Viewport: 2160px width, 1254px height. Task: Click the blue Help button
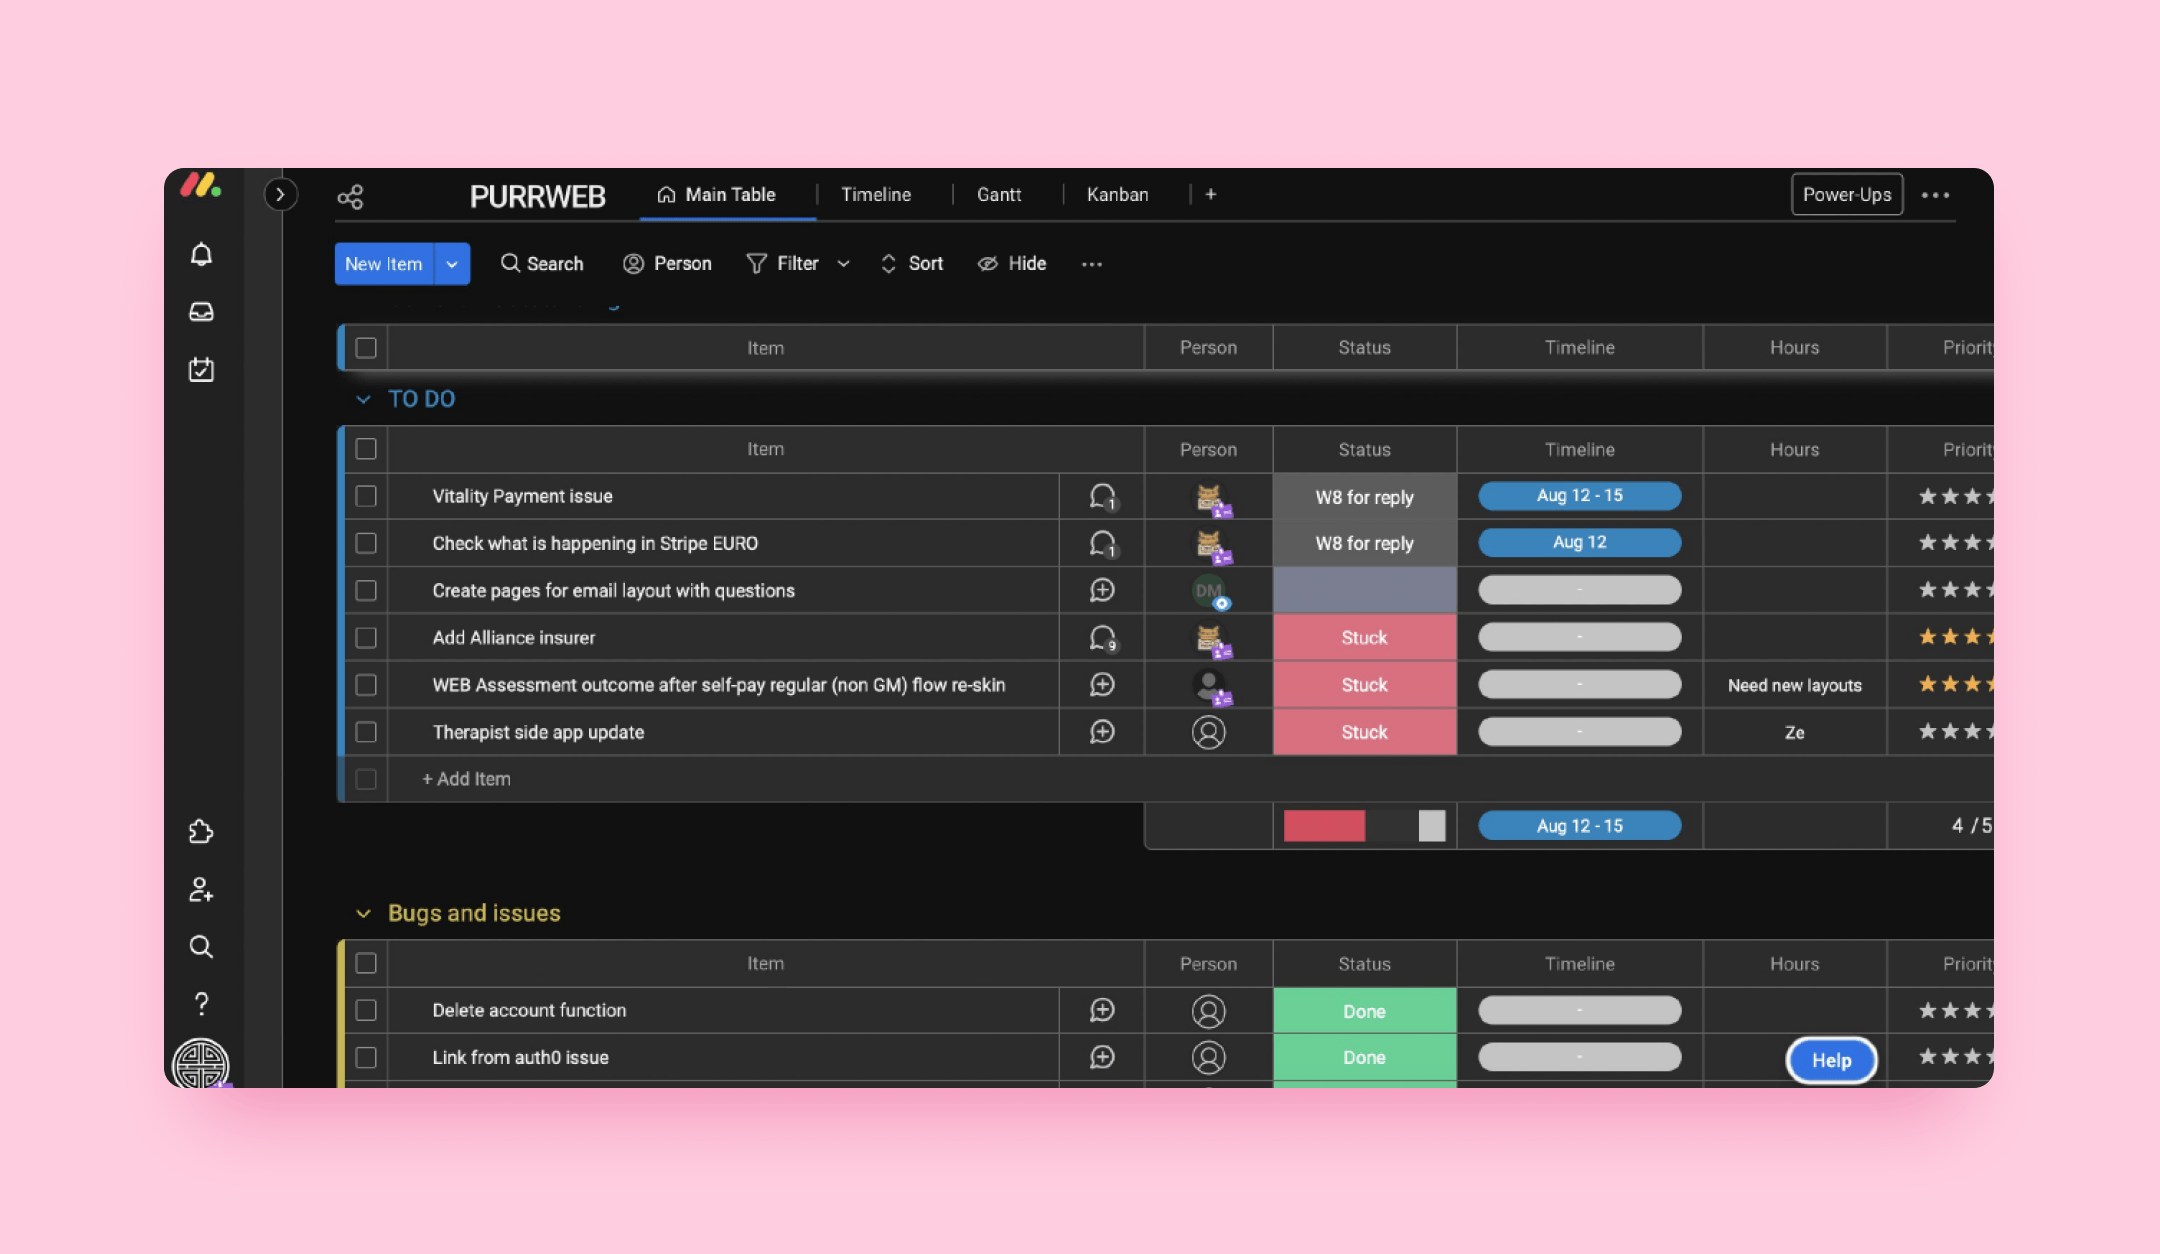[1831, 1060]
